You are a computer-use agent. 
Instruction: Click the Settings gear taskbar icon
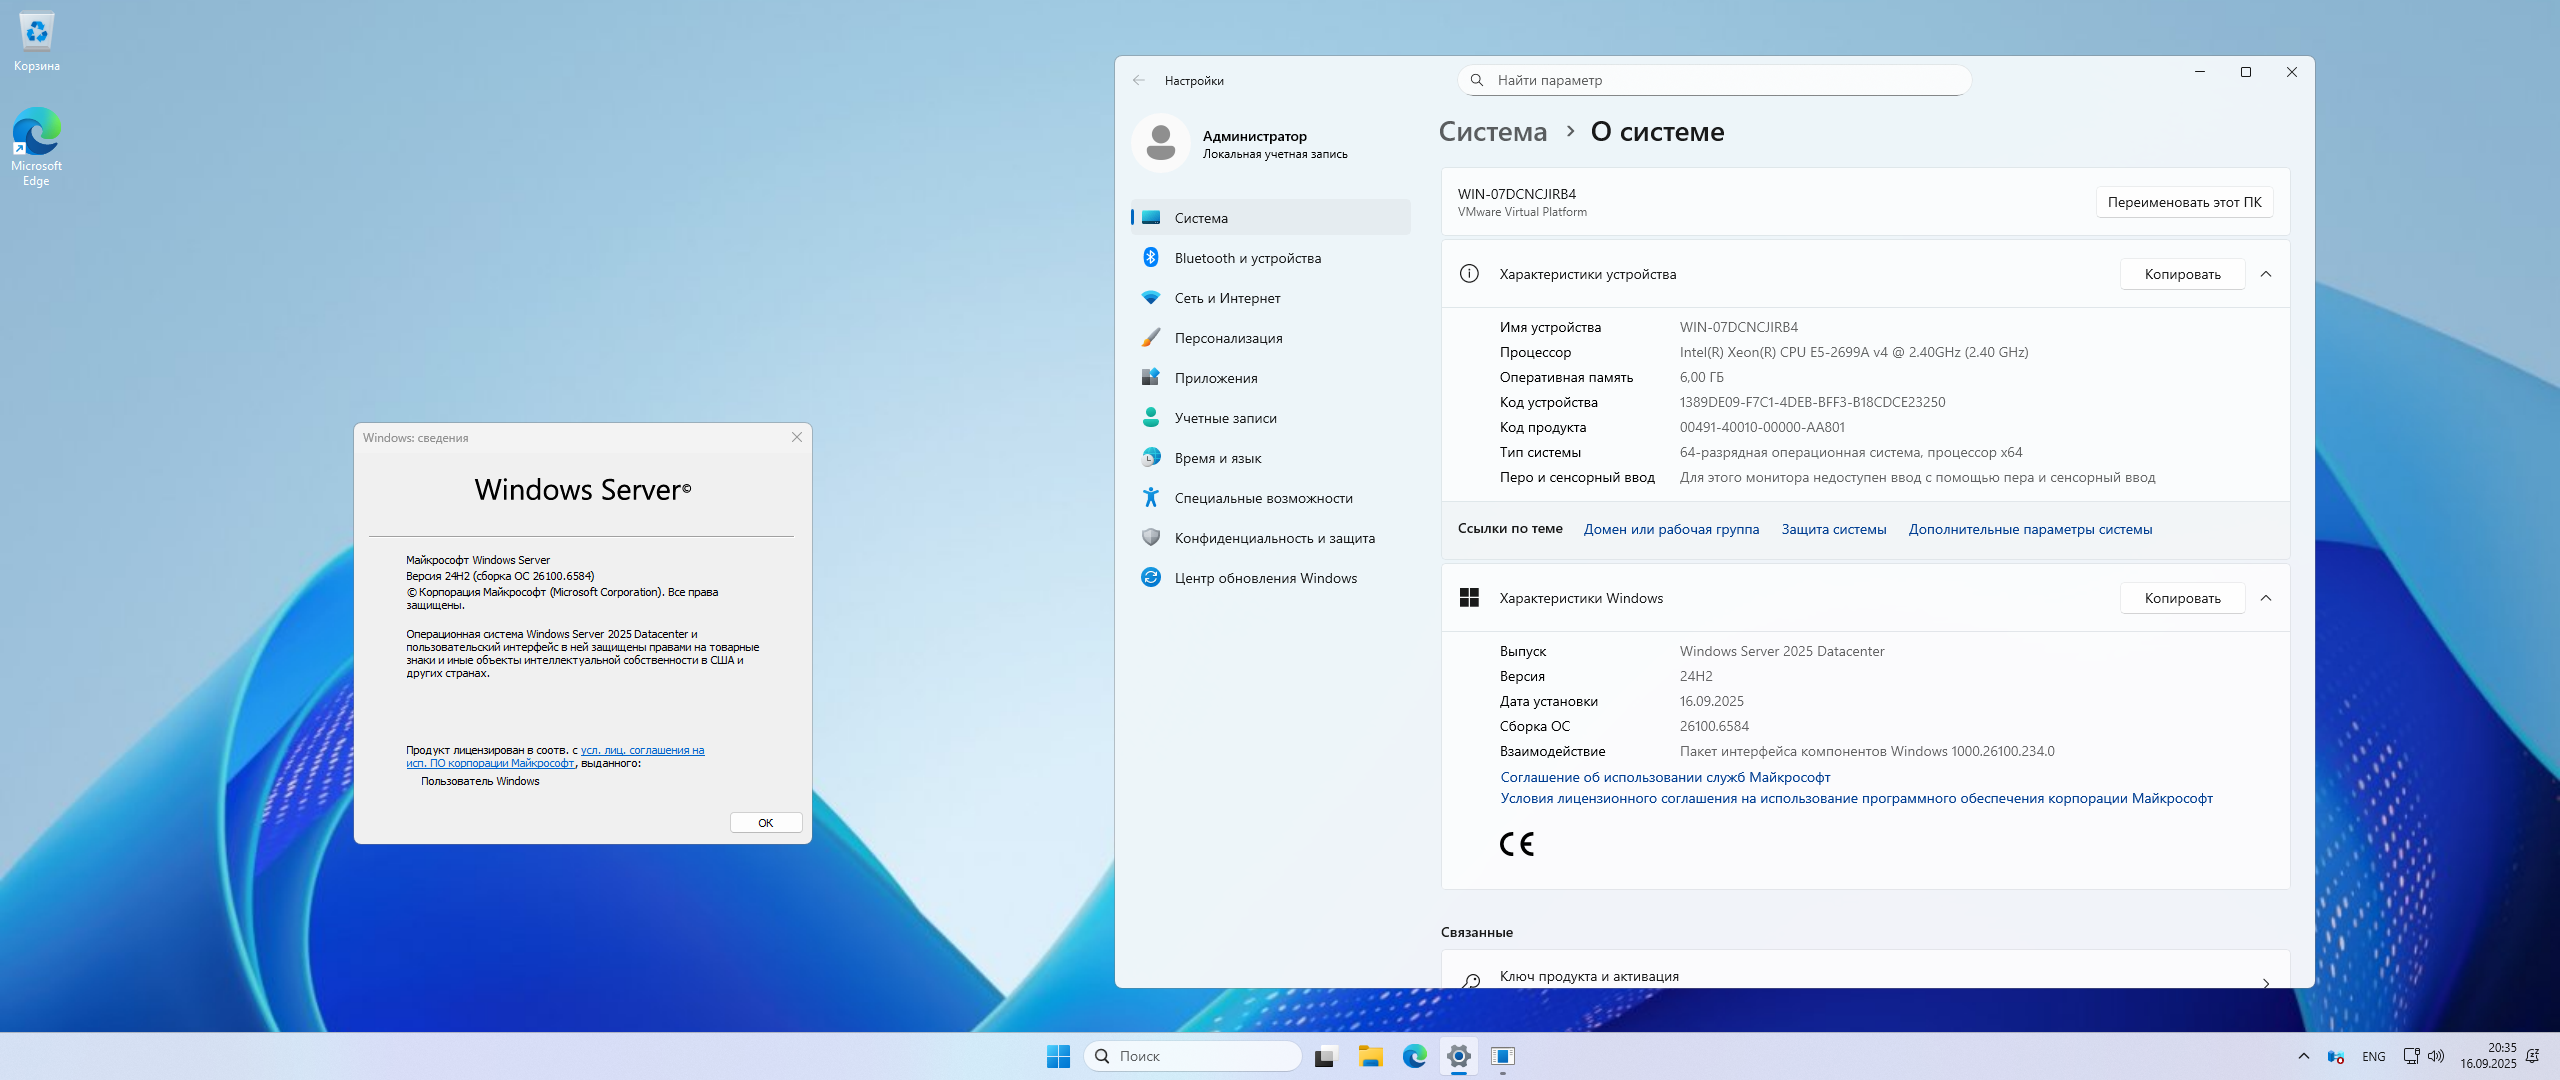pyautogui.click(x=1459, y=1056)
